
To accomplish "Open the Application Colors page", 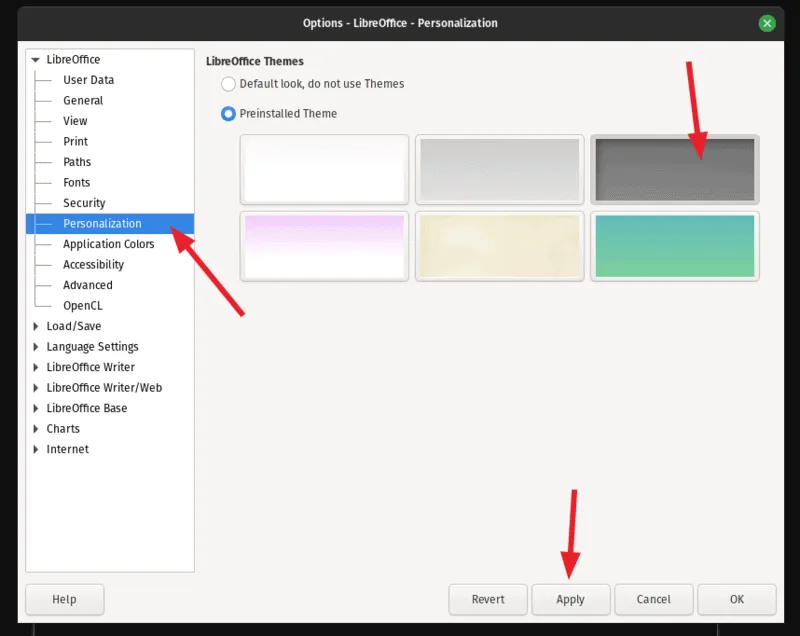I will (108, 244).
